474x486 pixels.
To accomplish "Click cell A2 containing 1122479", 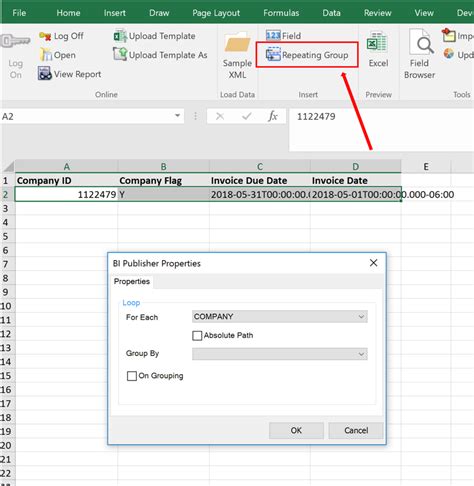I will coord(66,194).
